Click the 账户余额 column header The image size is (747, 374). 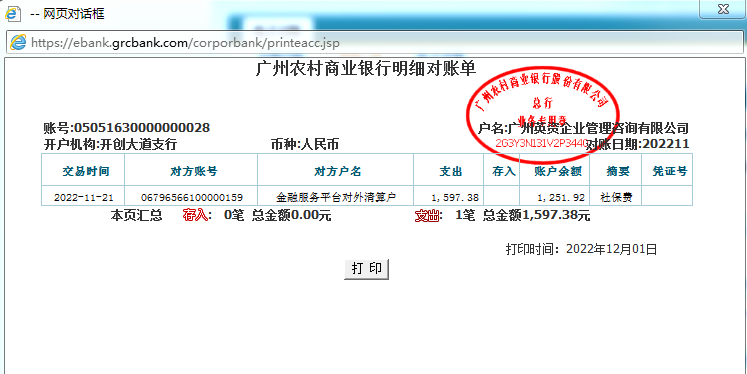[x=555, y=170]
